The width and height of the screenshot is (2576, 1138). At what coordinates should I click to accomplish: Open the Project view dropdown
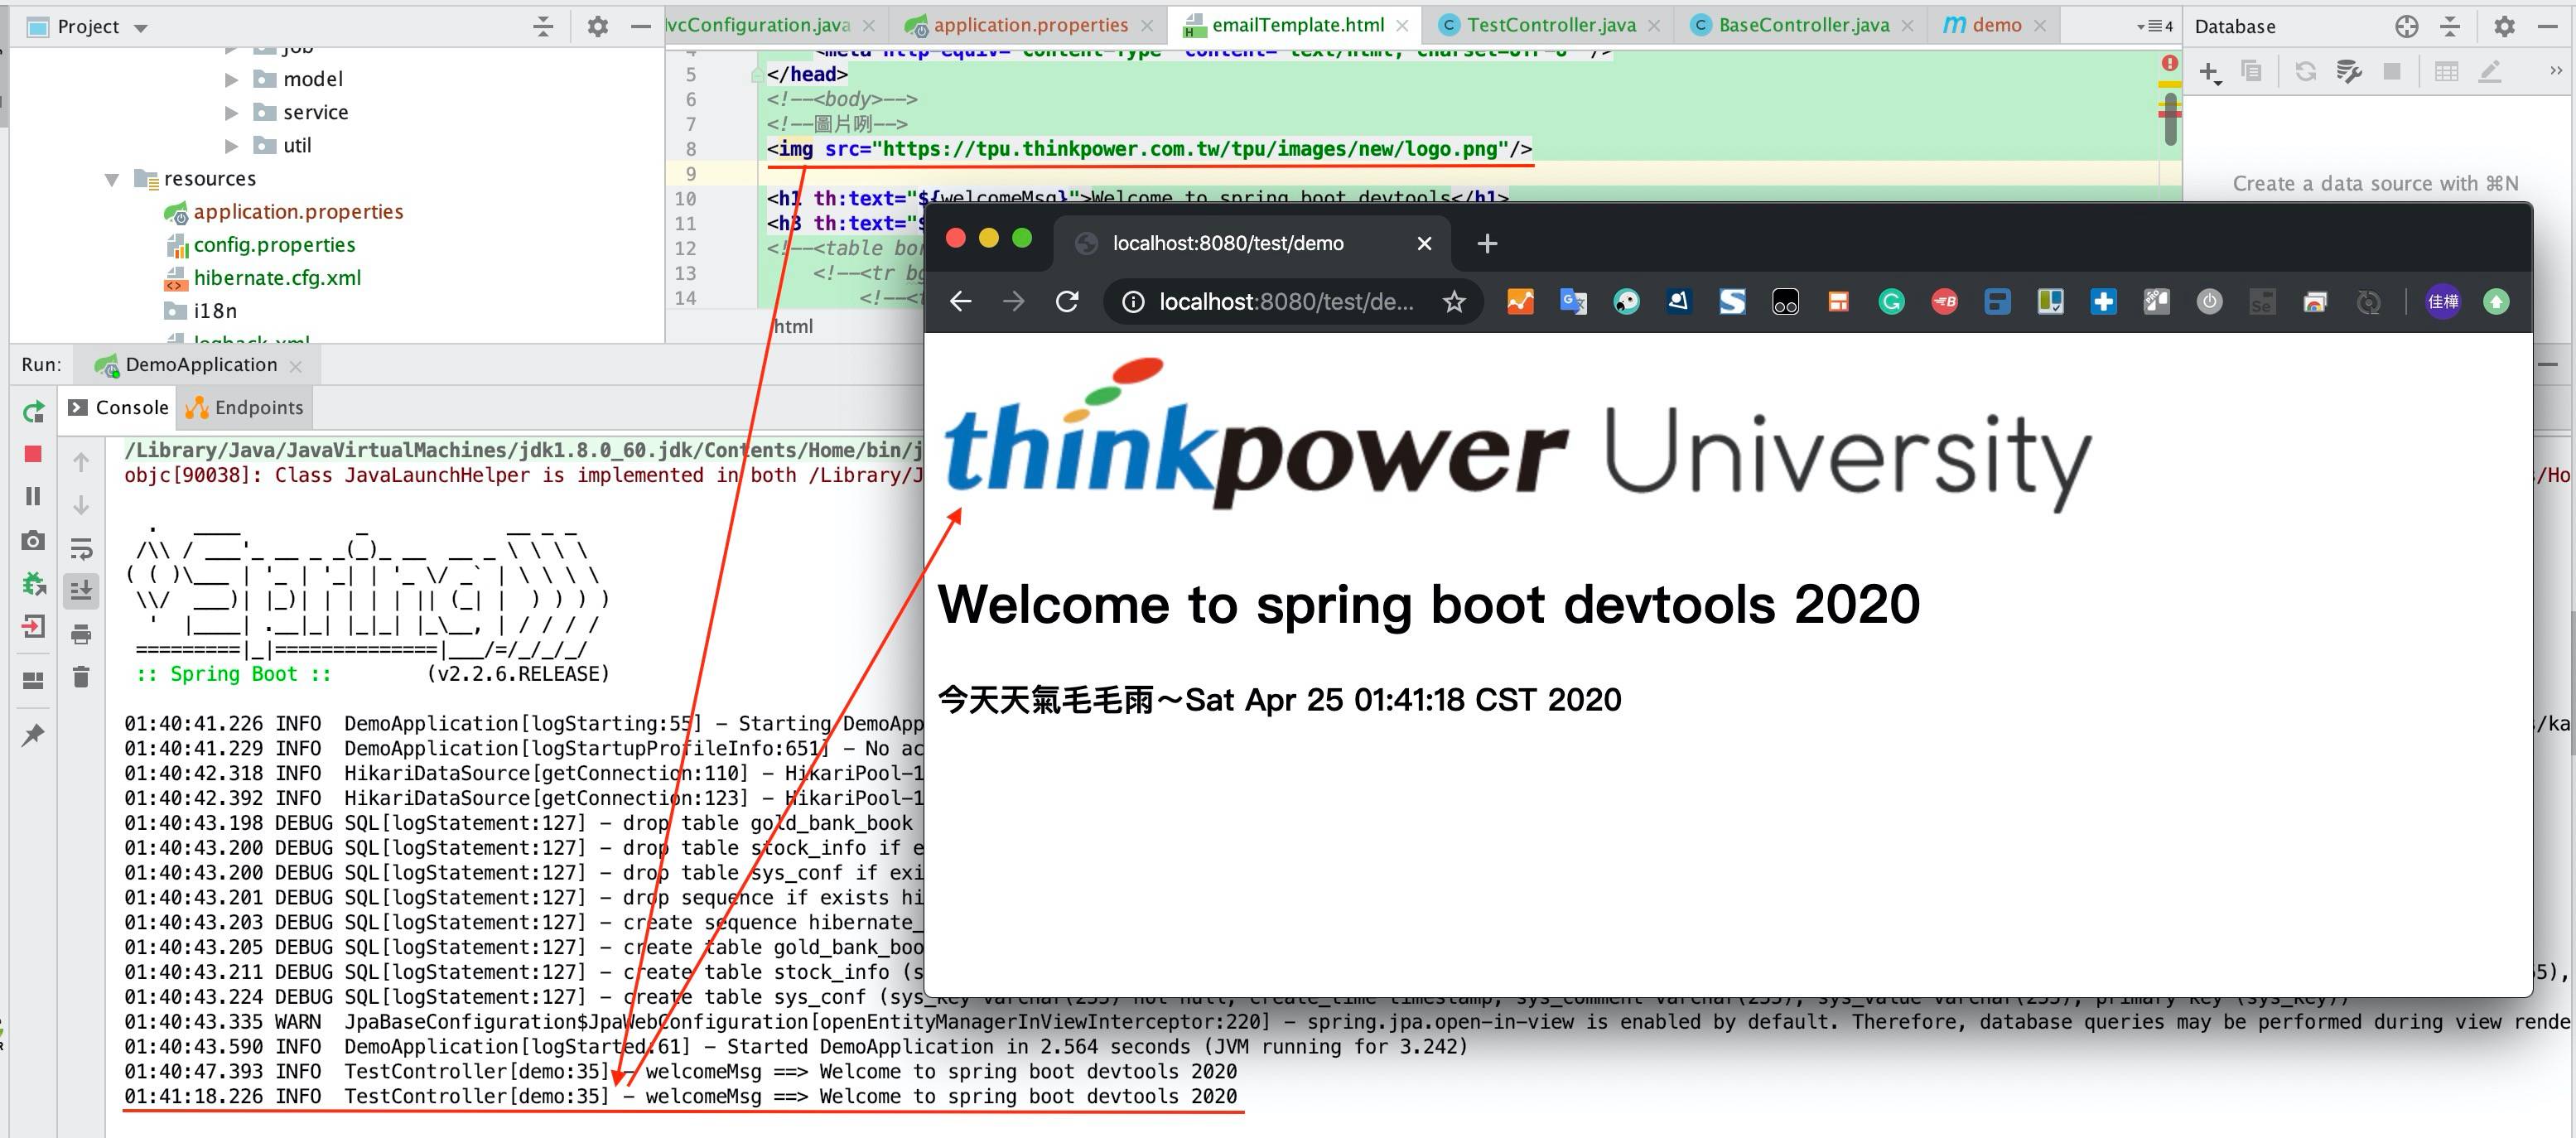coord(141,28)
